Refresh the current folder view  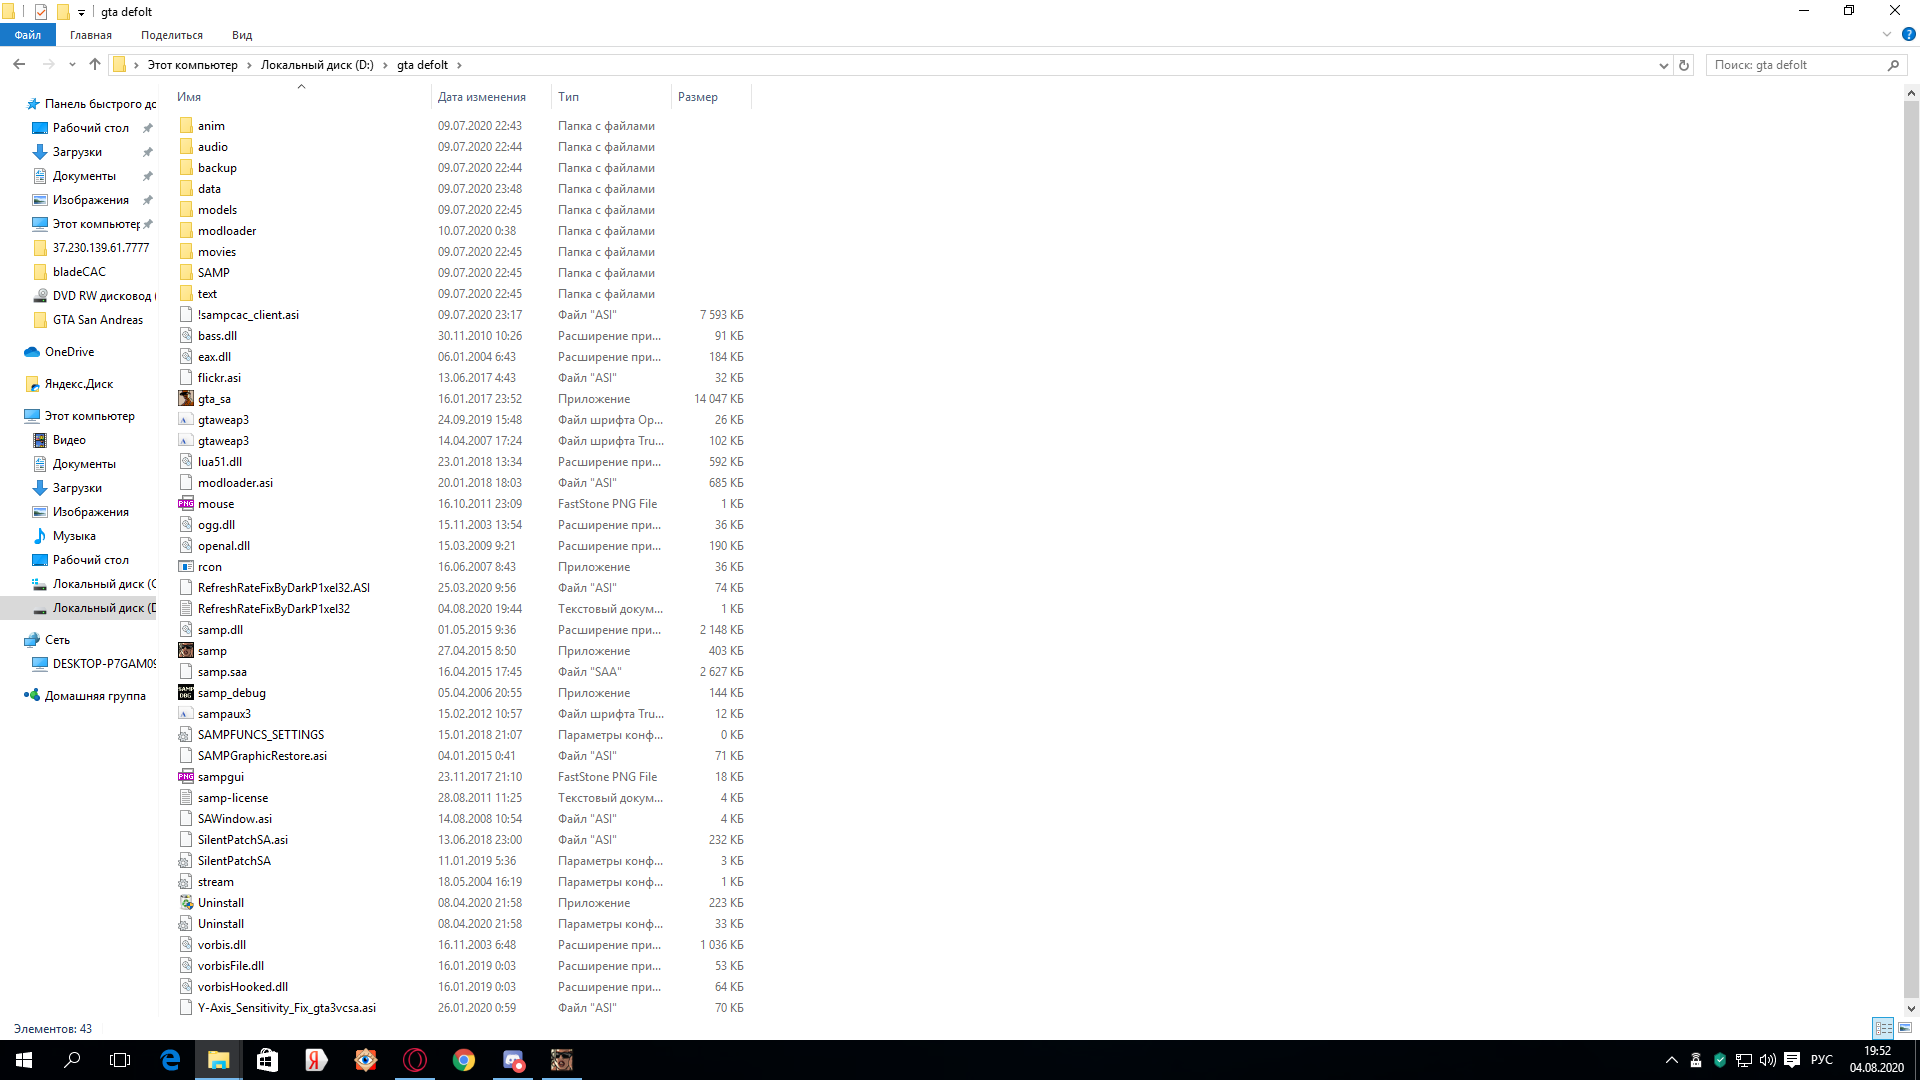pyautogui.click(x=1684, y=65)
